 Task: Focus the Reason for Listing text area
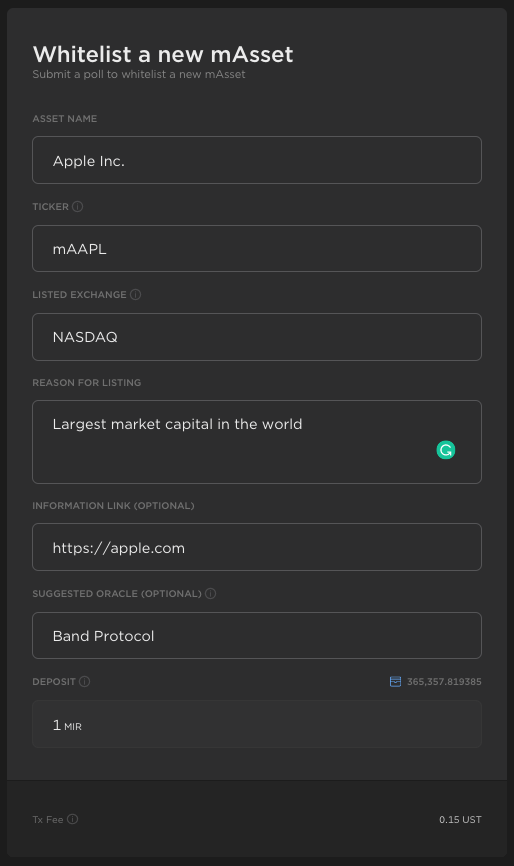(x=257, y=442)
